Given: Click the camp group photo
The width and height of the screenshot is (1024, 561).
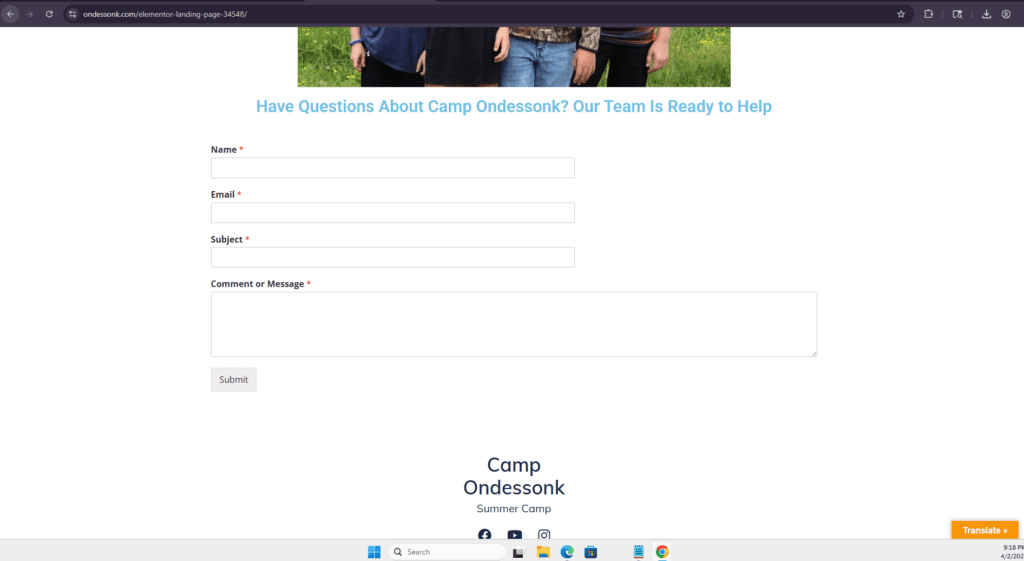Looking at the screenshot, I should point(514,57).
